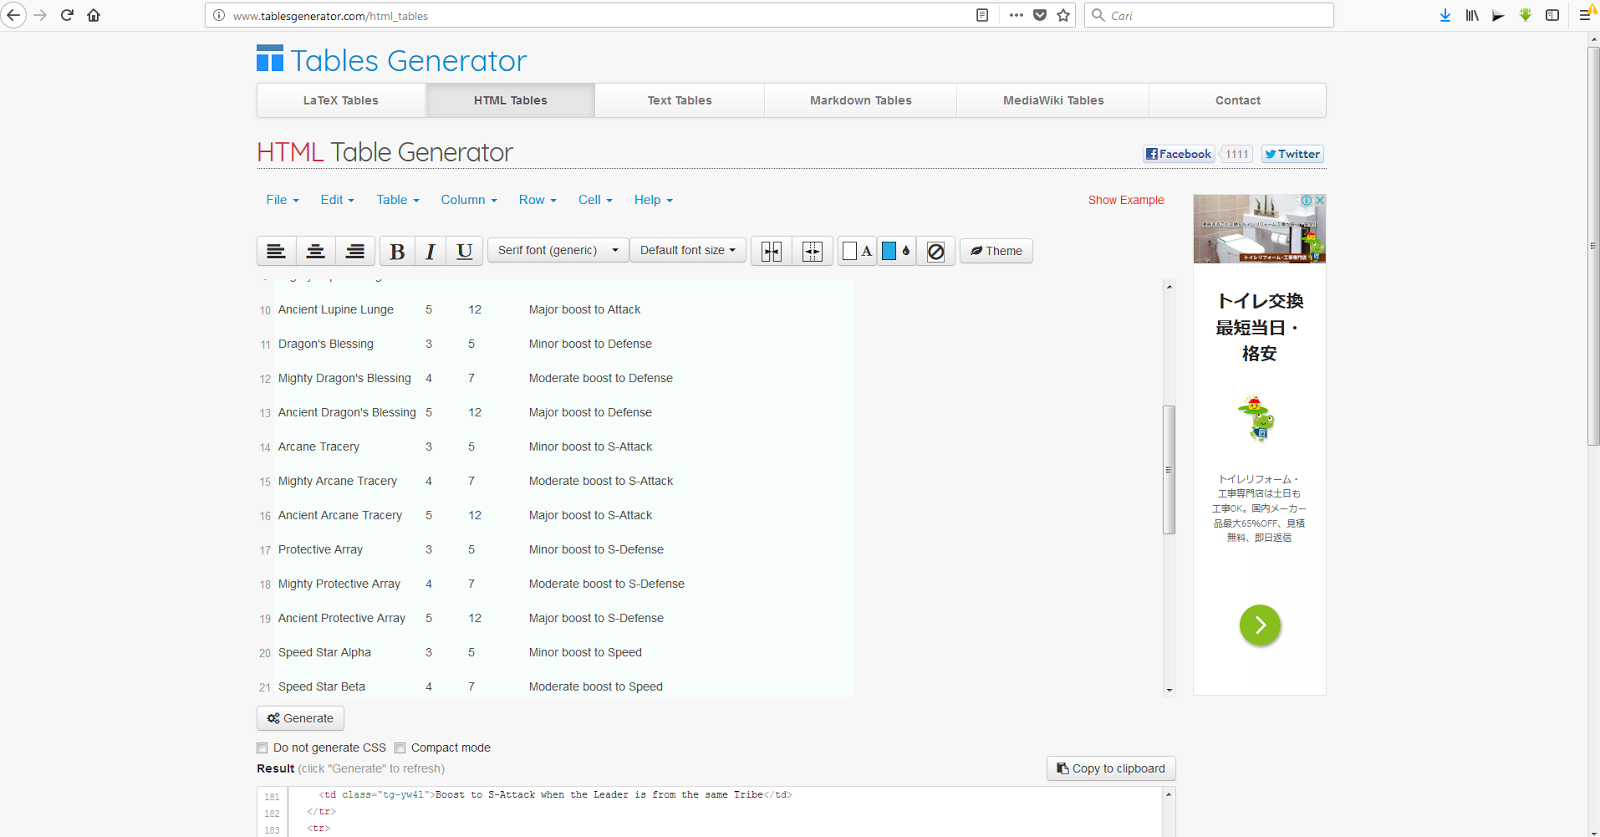Save page to Pocket

pyautogui.click(x=1040, y=15)
